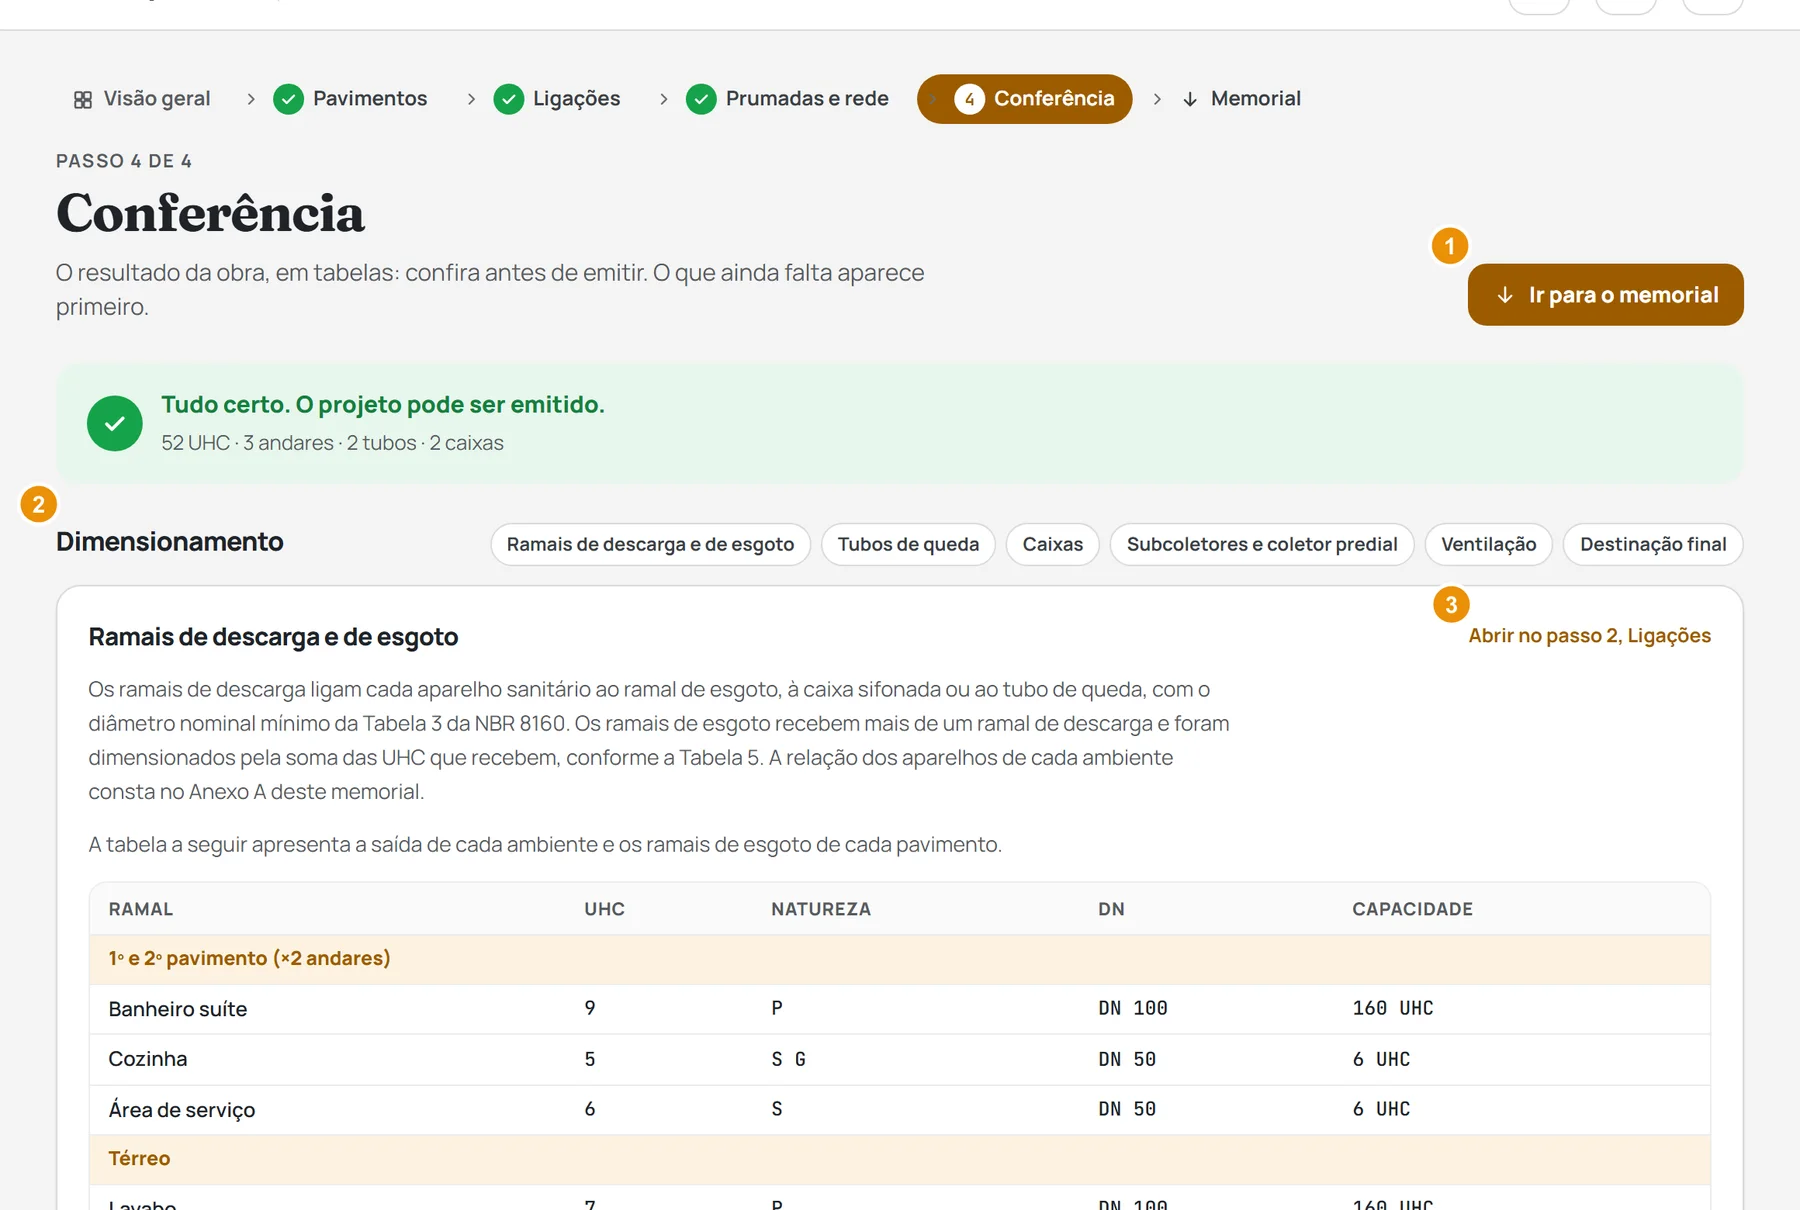
Task: Click the step number 4 circle in Conferência
Action: (x=969, y=99)
